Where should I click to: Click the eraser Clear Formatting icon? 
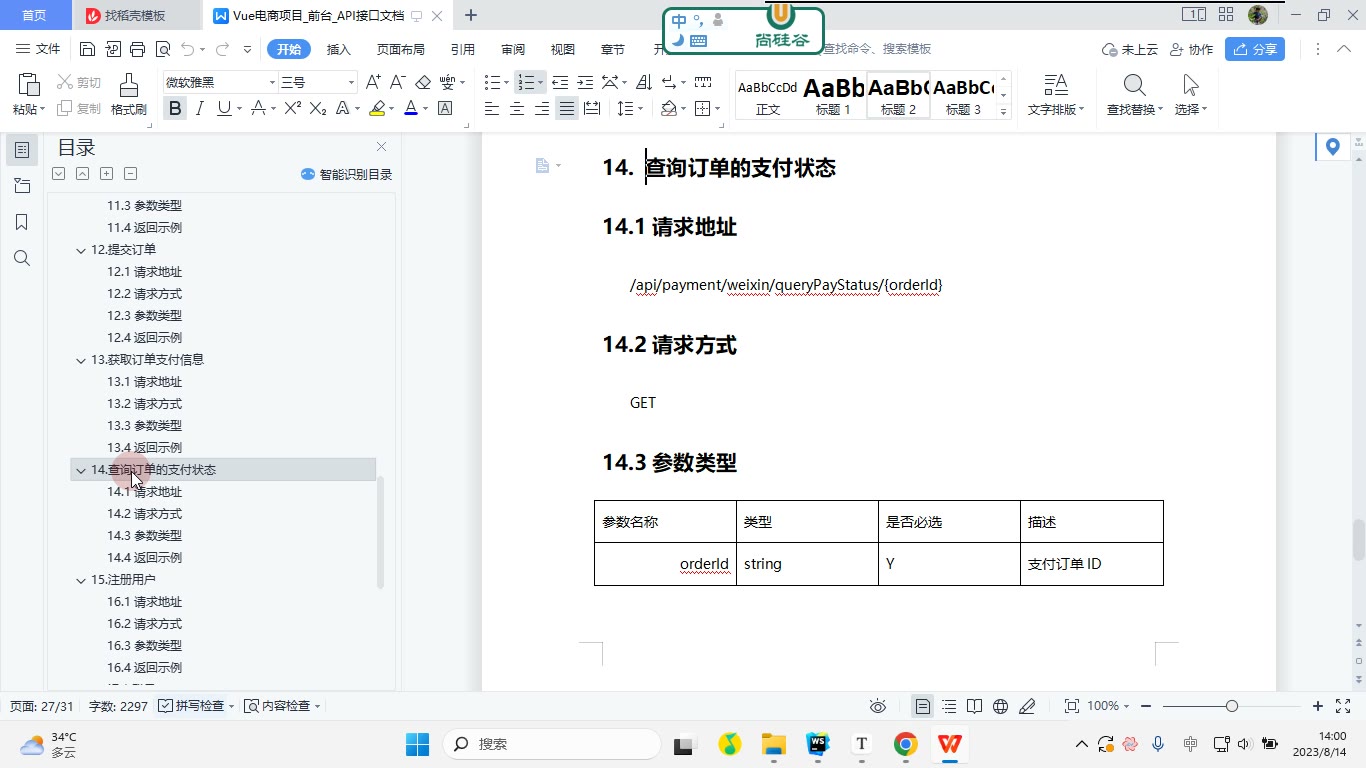[x=423, y=82]
